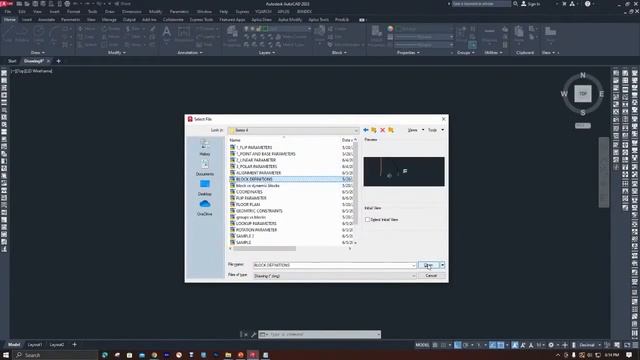The image size is (640, 360).
Task: Toggle Object Snap Tracking in status bar
Action: (493, 345)
